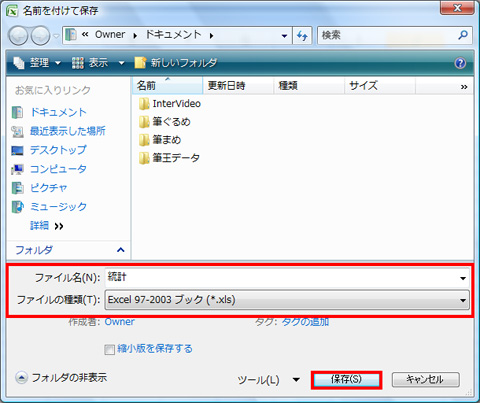The image size is (480, 403).
Task: Expand the arrow after Owner breadcrumb
Action: [x=135, y=36]
